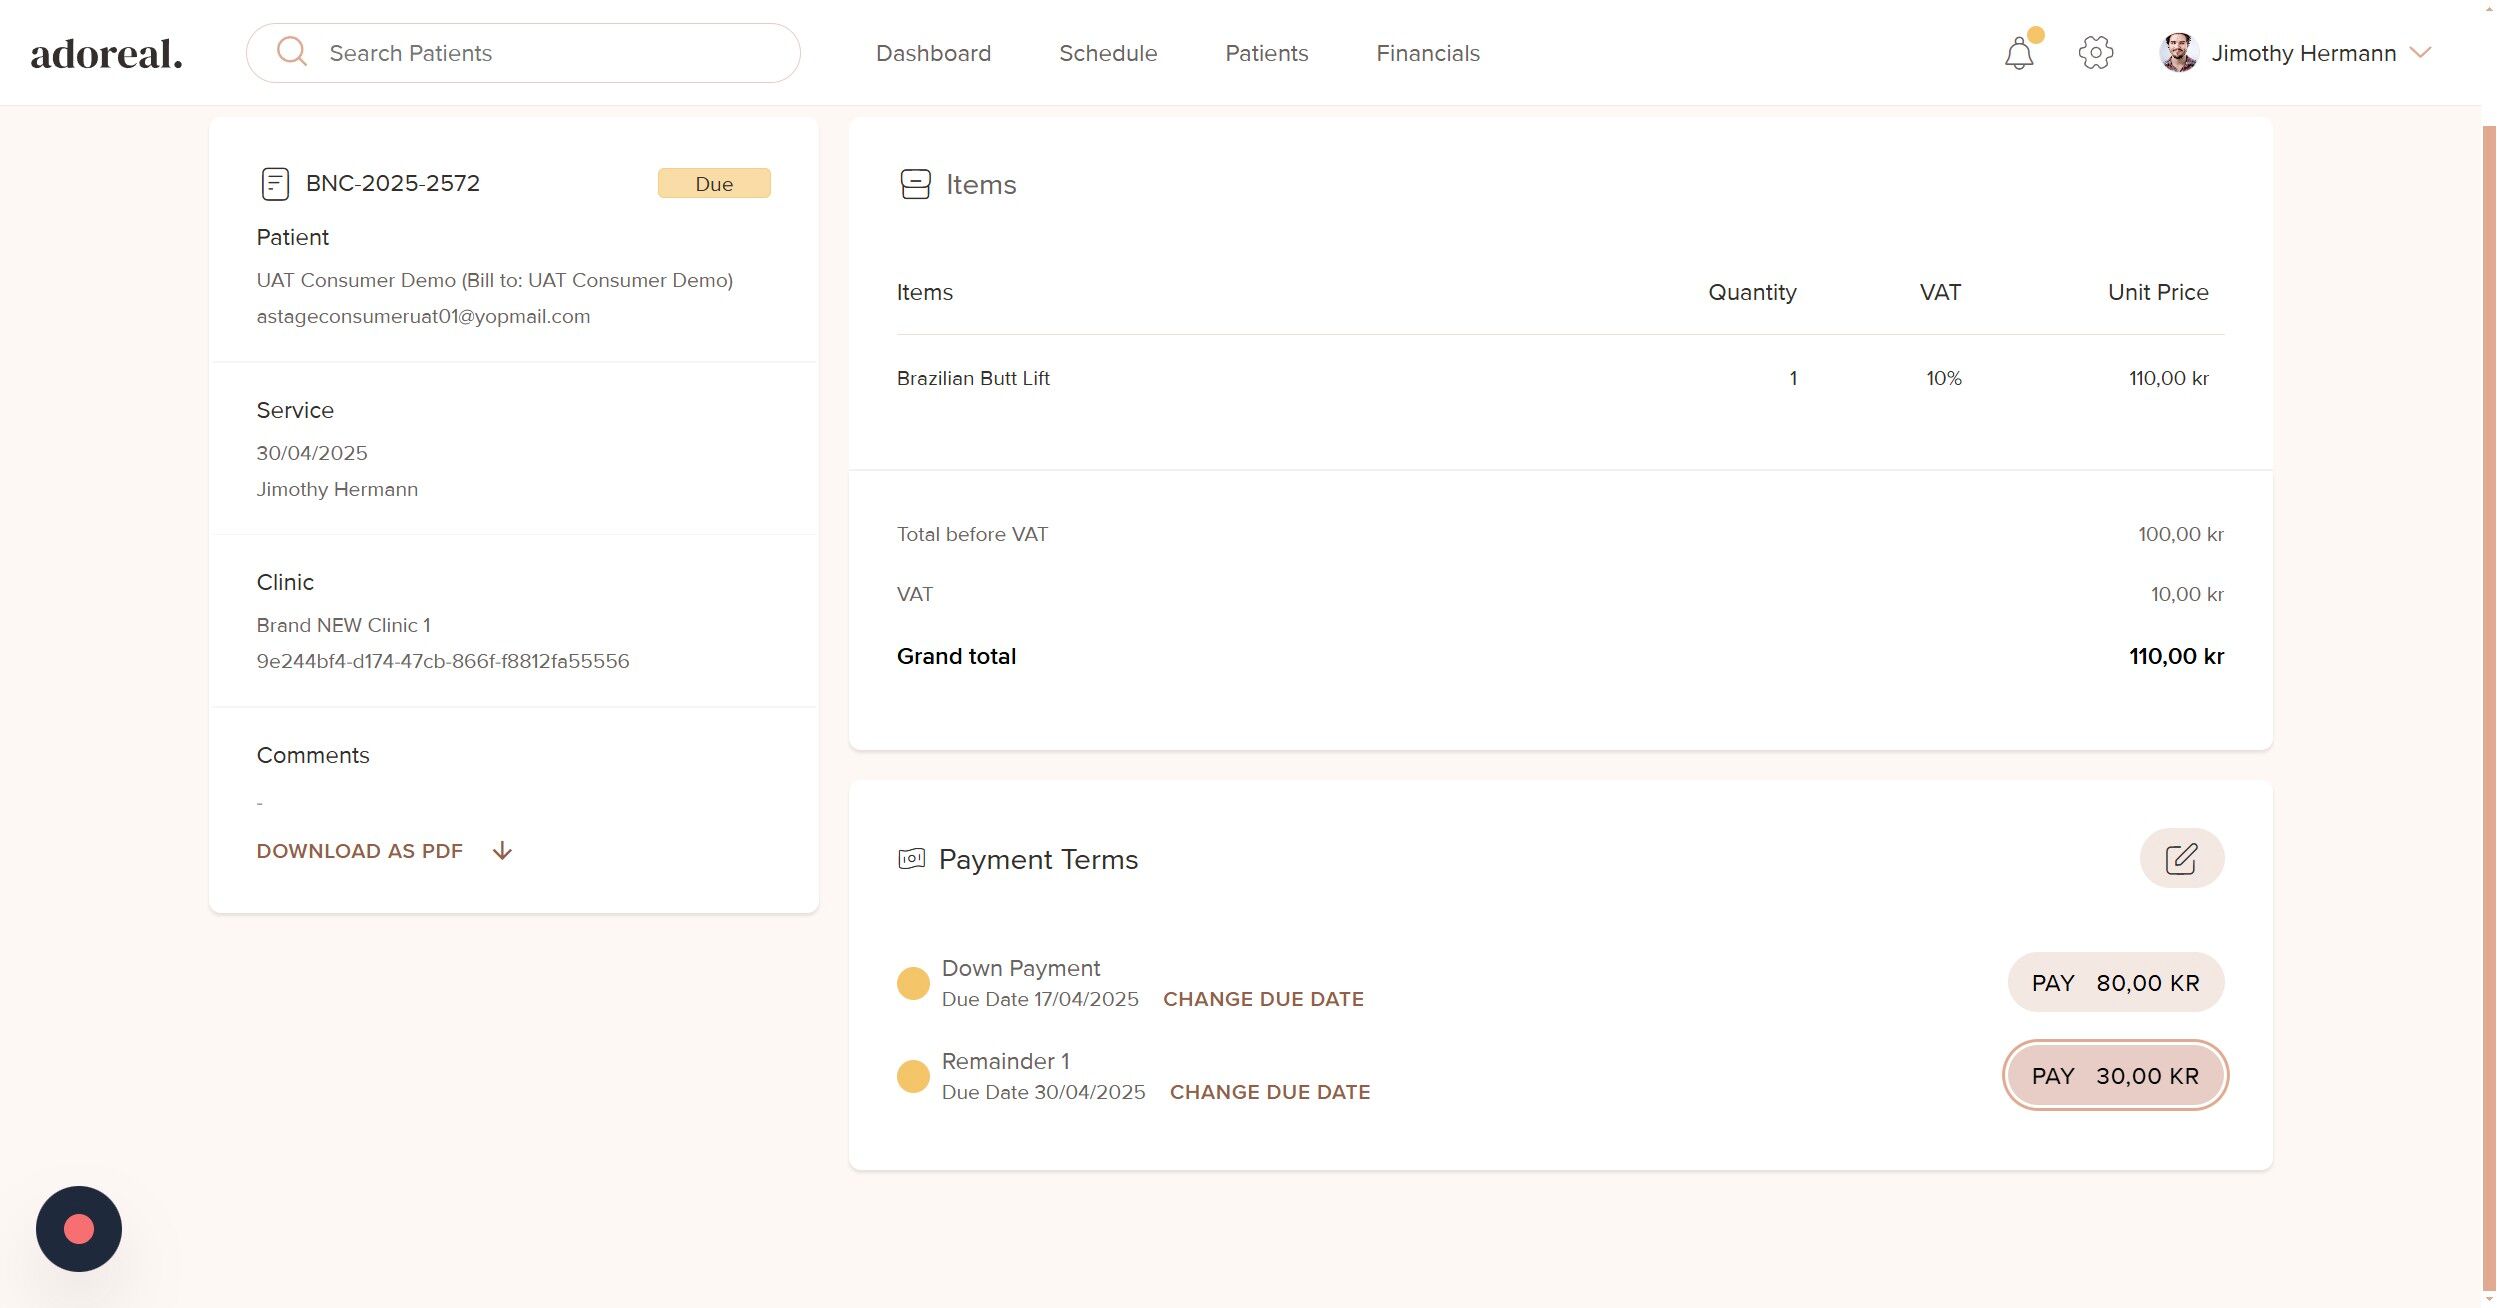2497x1308 pixels.
Task: Focus the Search Patients field
Action: [x=550, y=53]
